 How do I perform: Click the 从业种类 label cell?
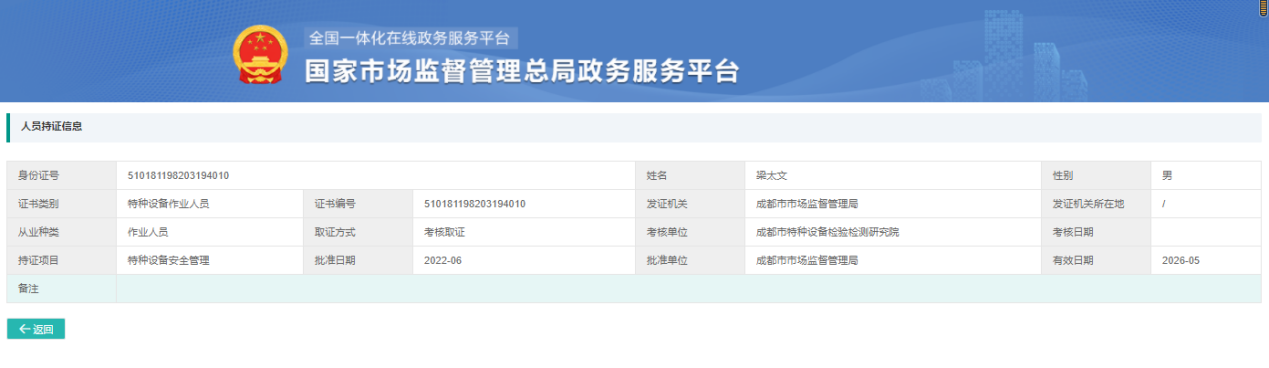point(62,232)
